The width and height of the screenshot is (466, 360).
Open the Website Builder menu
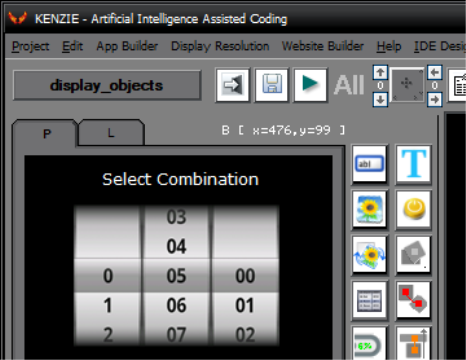pos(323,46)
